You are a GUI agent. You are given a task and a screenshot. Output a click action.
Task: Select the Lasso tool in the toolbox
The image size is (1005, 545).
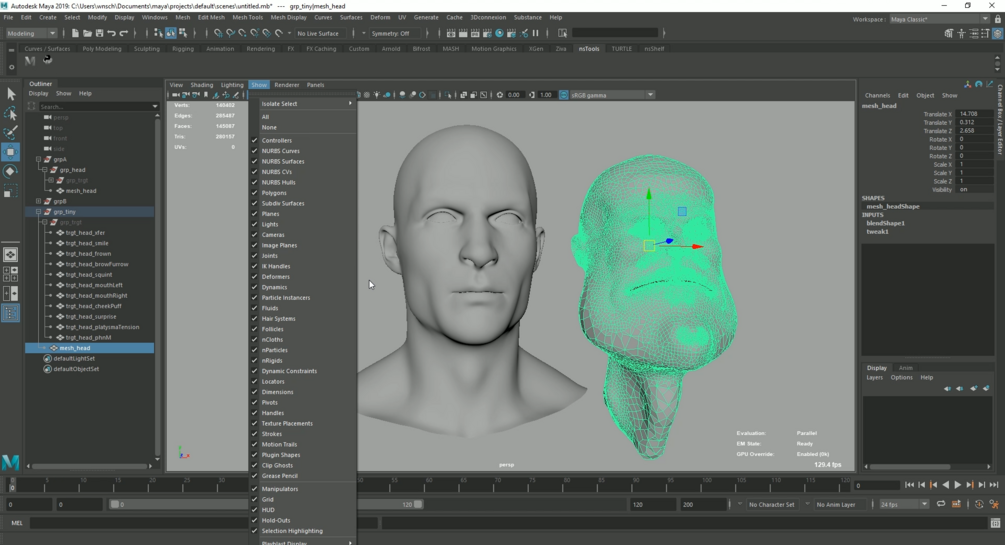point(11,114)
